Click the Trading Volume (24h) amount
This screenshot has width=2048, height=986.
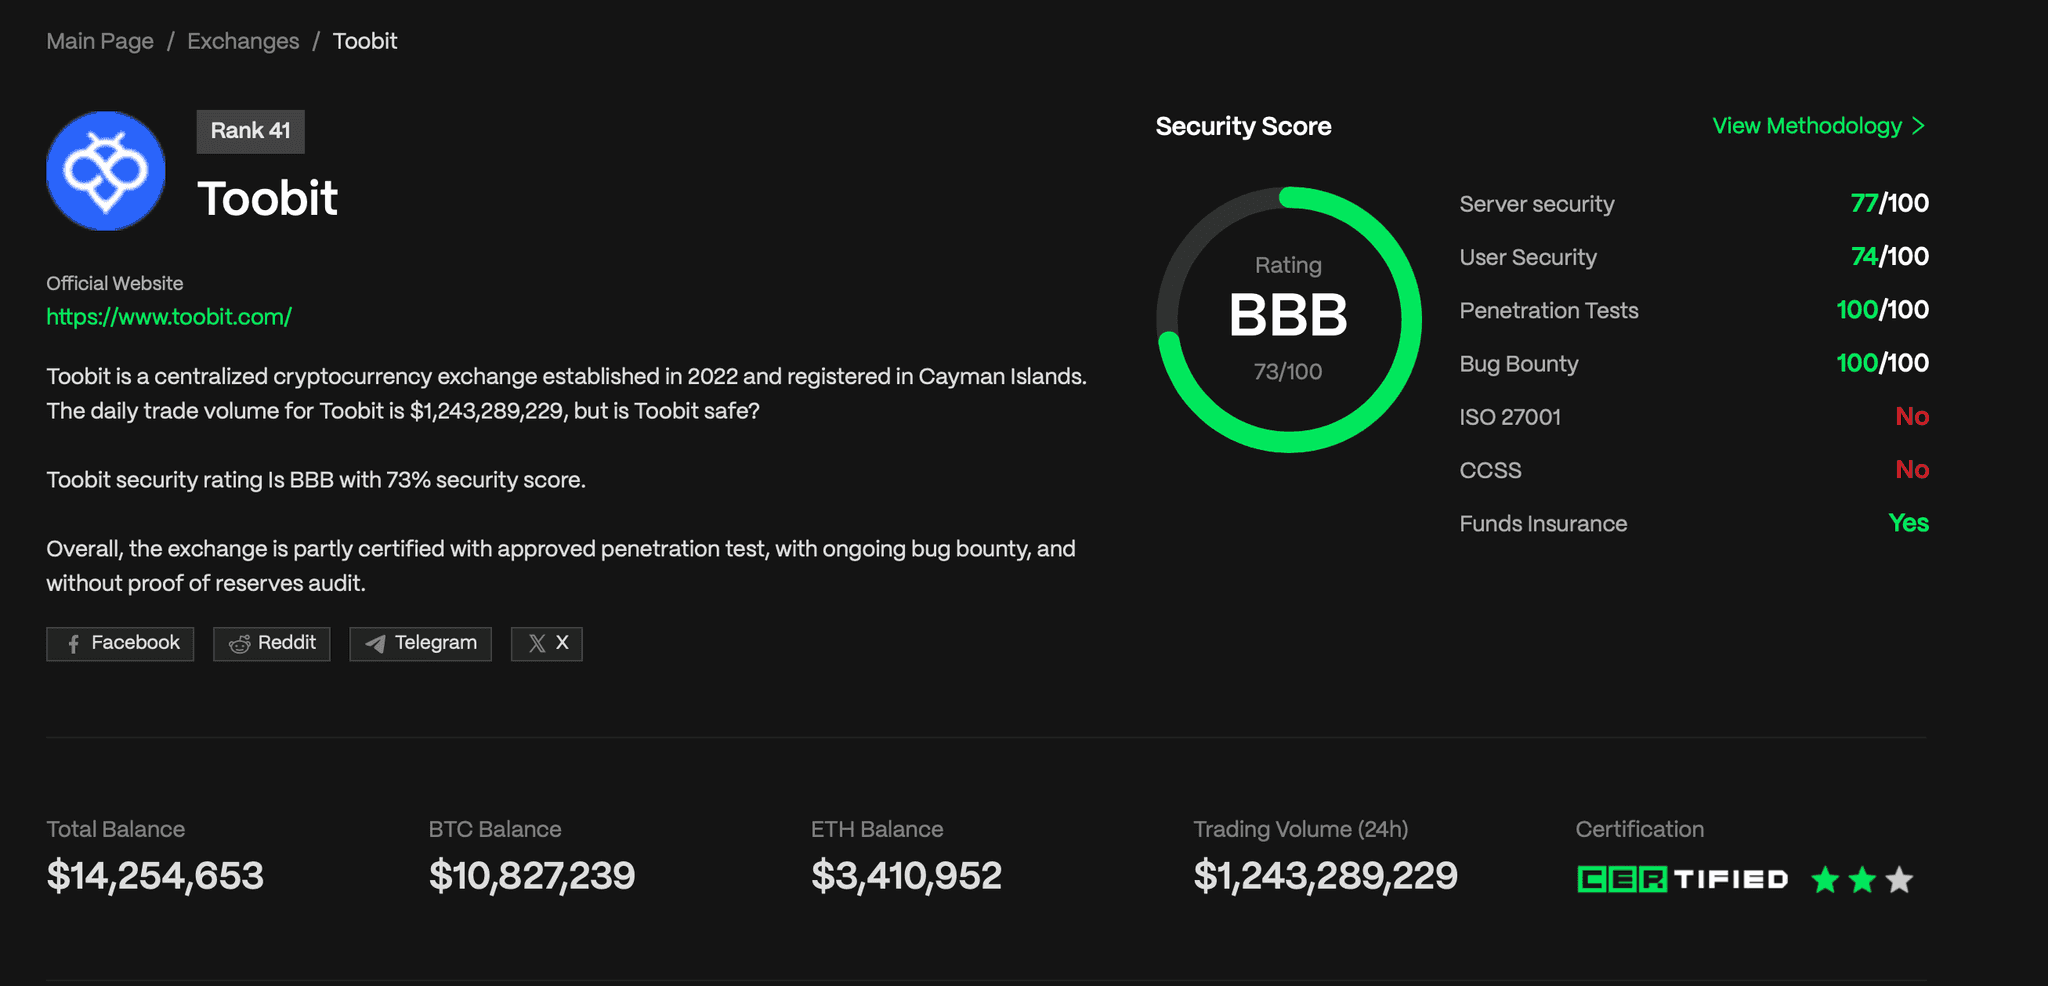[1325, 876]
